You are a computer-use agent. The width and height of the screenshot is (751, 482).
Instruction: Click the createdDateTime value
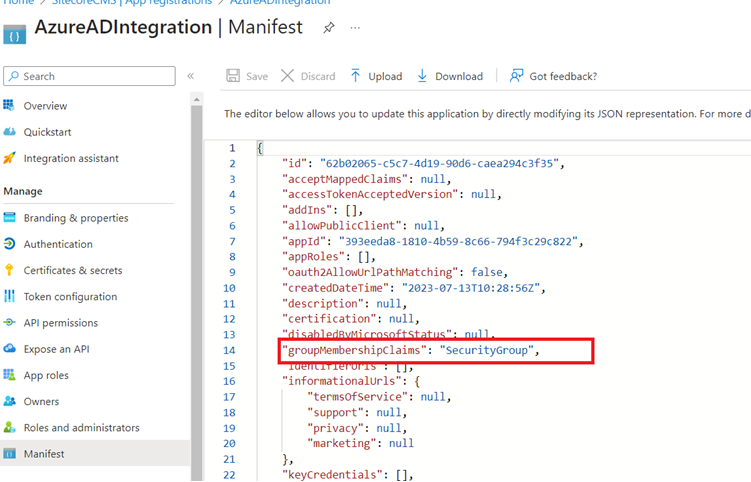point(471,288)
